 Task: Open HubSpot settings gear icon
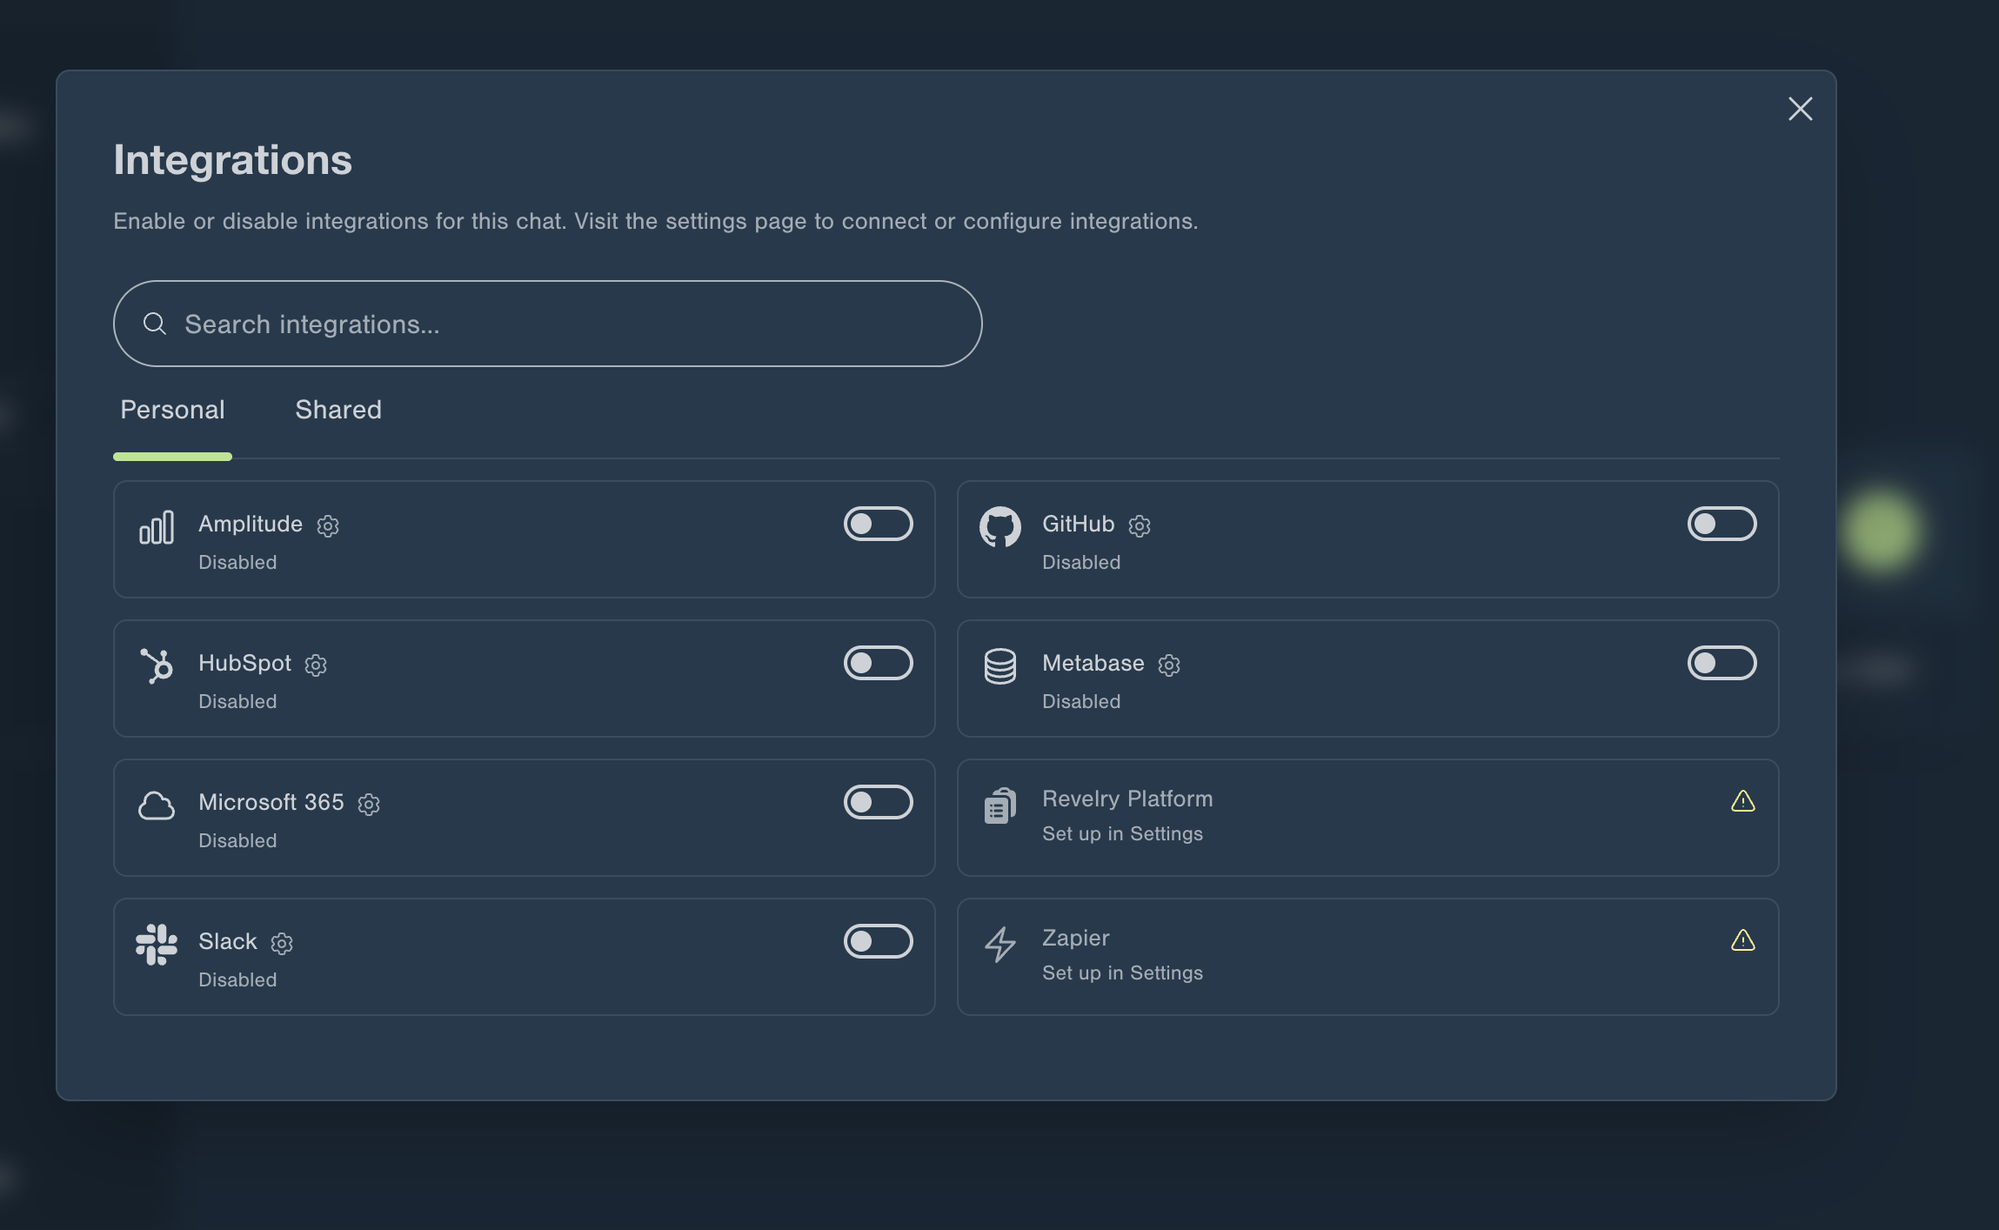click(316, 665)
